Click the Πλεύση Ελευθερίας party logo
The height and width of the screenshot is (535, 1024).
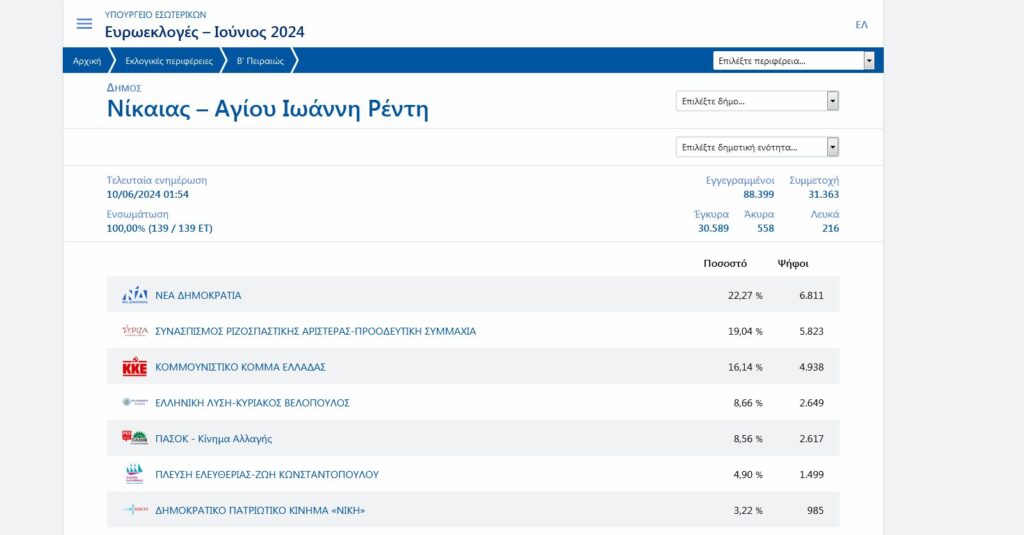click(x=135, y=474)
